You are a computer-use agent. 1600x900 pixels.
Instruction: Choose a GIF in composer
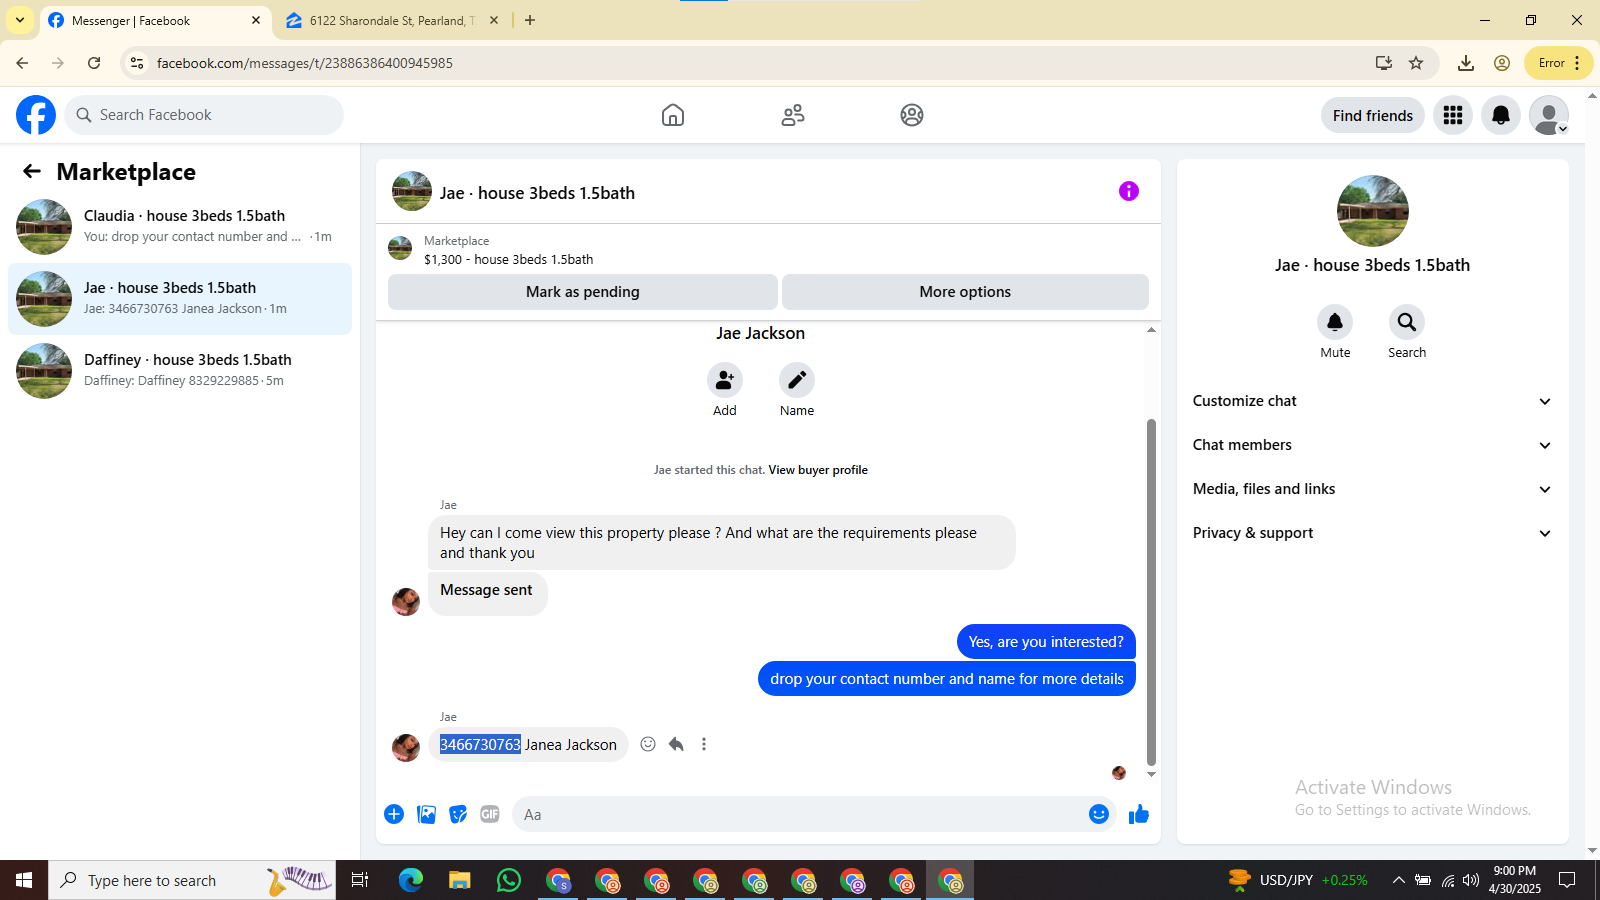[490, 814]
